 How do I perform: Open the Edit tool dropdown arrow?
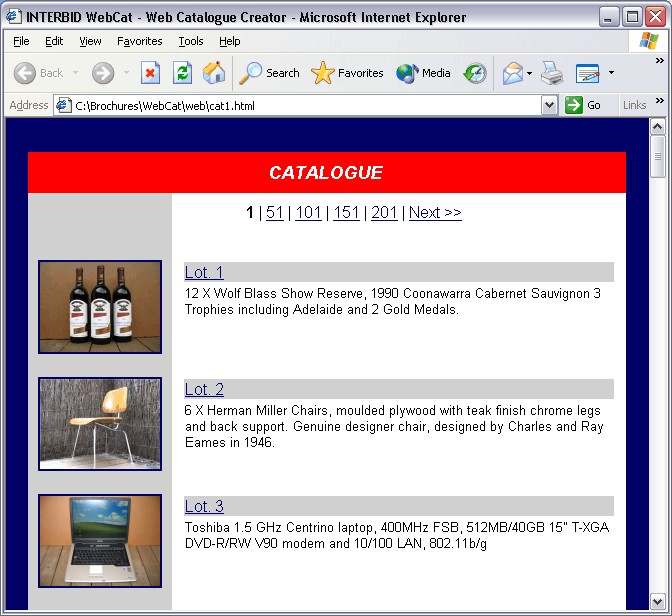pyautogui.click(x=612, y=73)
